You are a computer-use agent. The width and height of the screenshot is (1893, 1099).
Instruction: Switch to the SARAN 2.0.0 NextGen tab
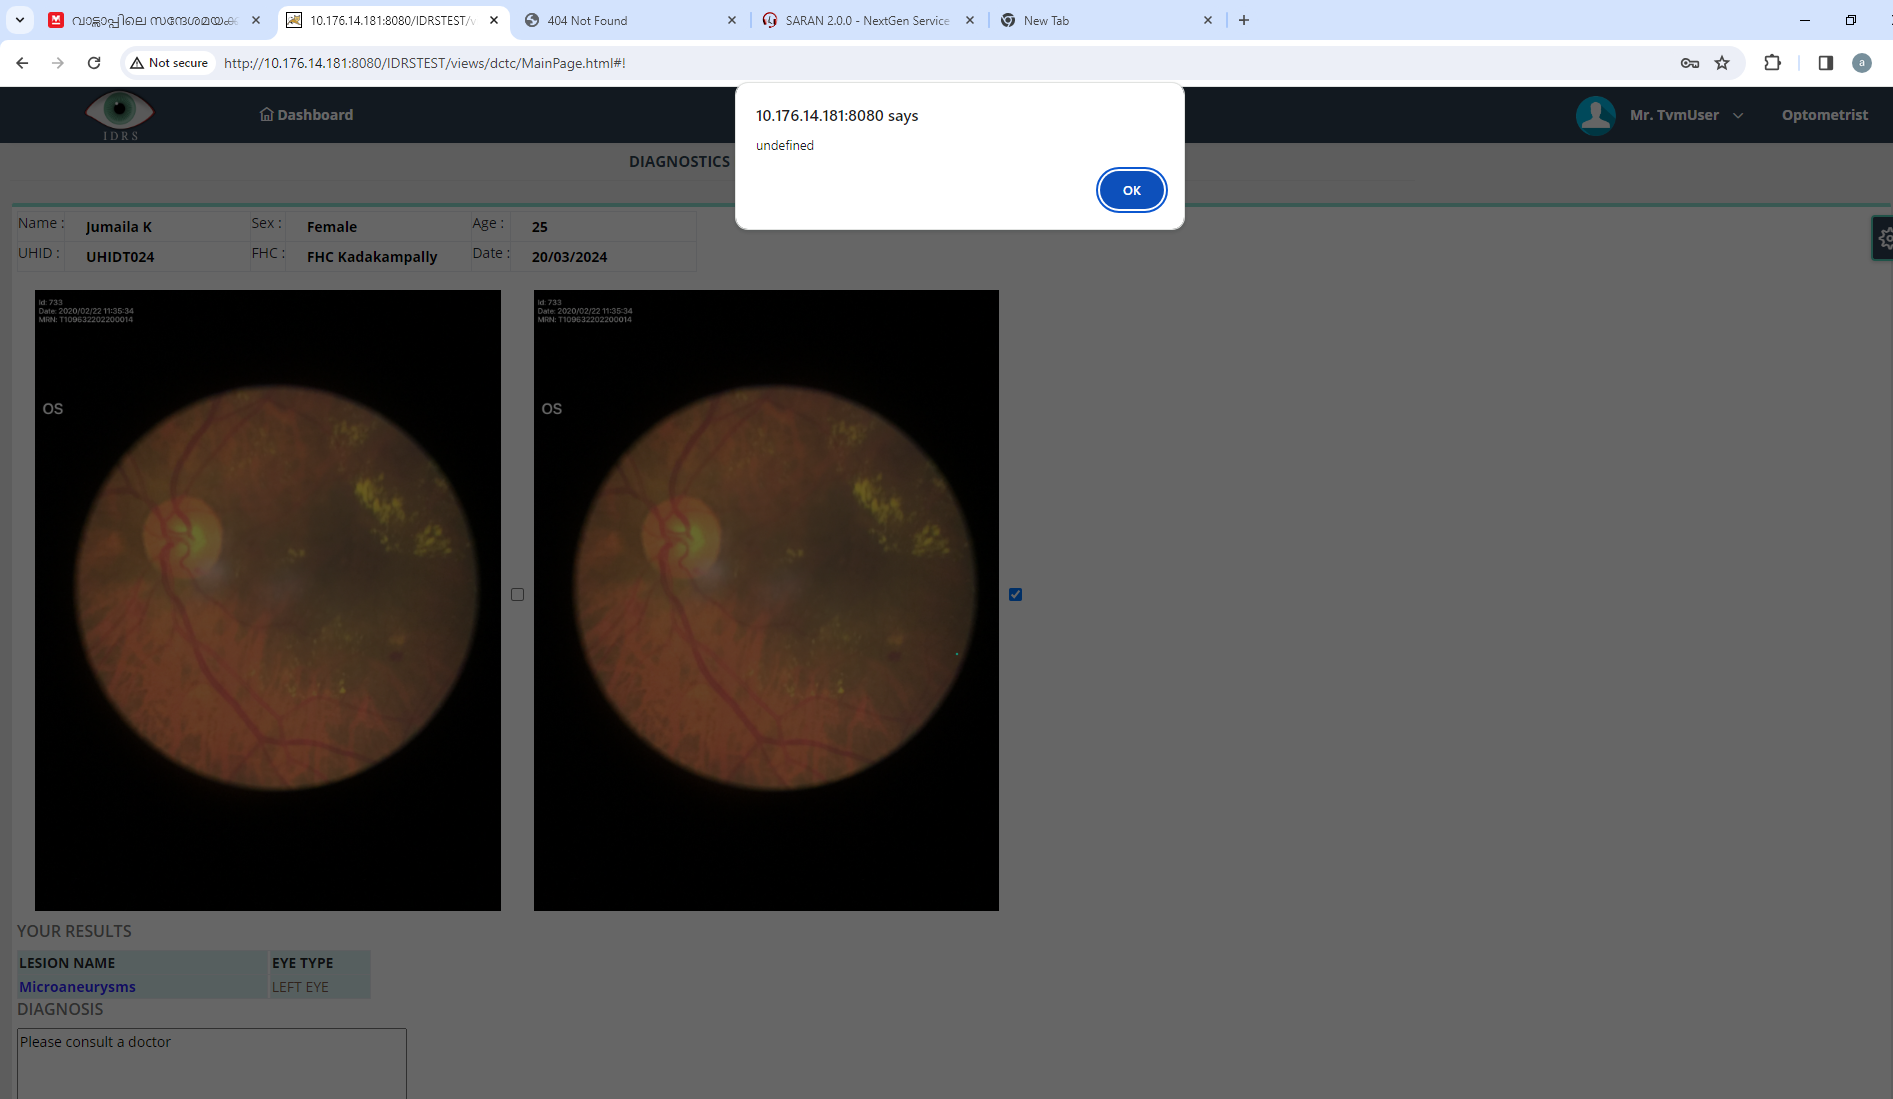pos(868,20)
